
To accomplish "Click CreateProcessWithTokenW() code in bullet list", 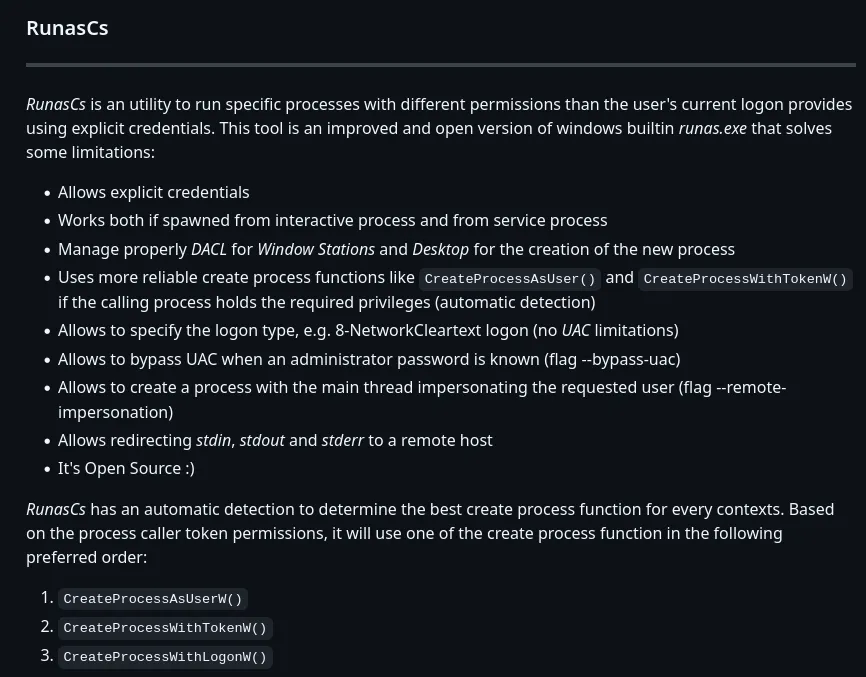I will point(745,279).
